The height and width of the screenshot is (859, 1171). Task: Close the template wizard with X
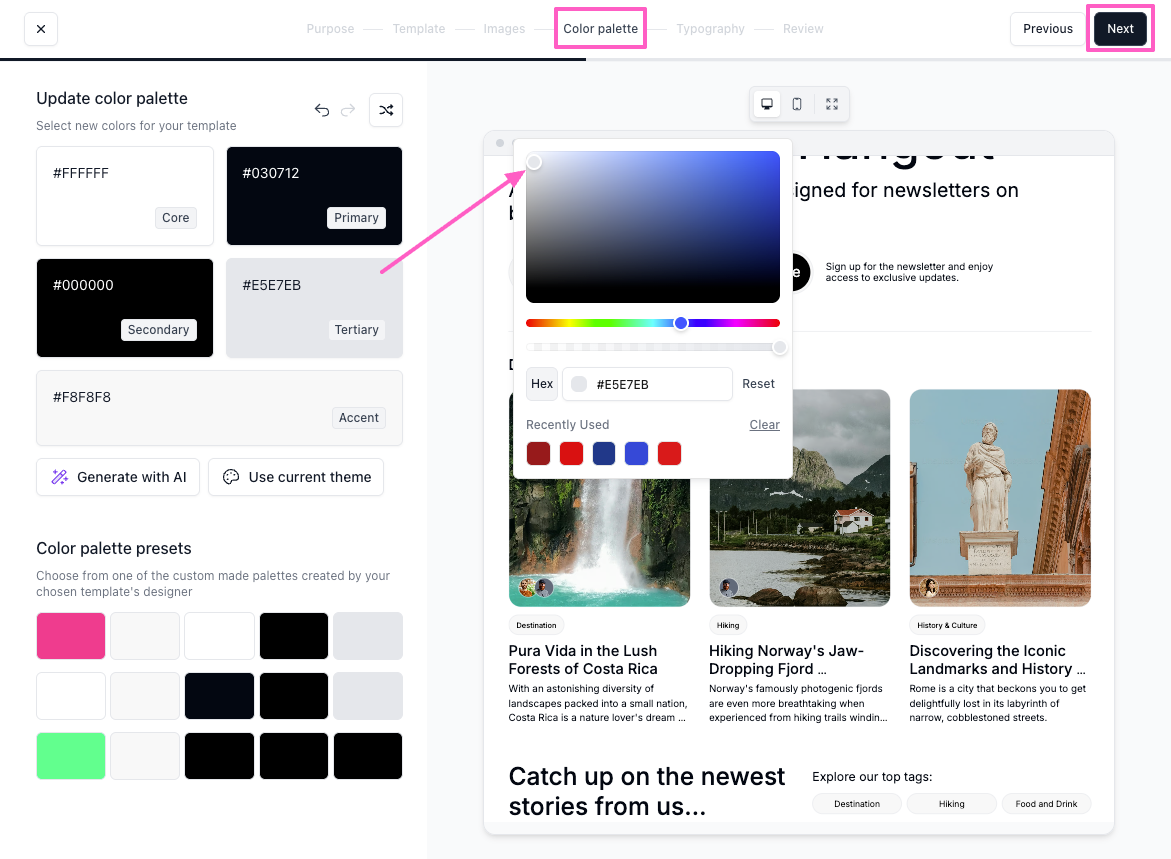pyautogui.click(x=41, y=29)
